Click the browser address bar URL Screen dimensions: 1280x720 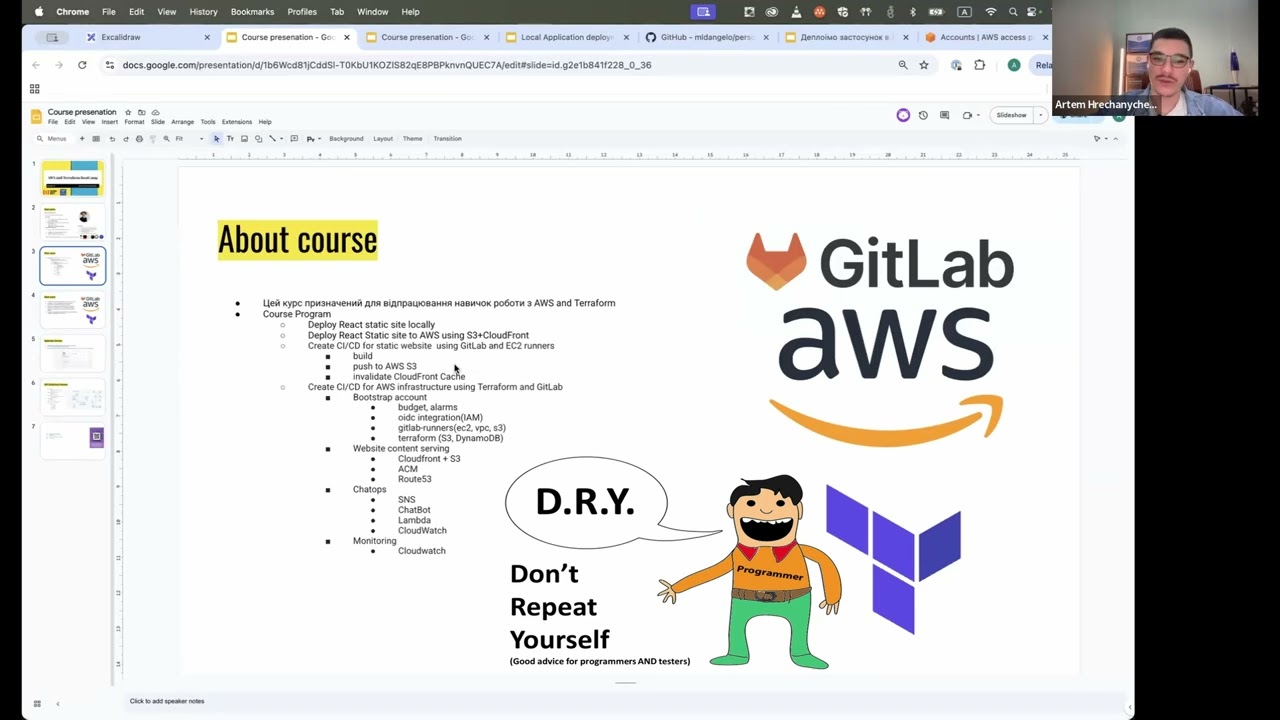[x=387, y=65]
